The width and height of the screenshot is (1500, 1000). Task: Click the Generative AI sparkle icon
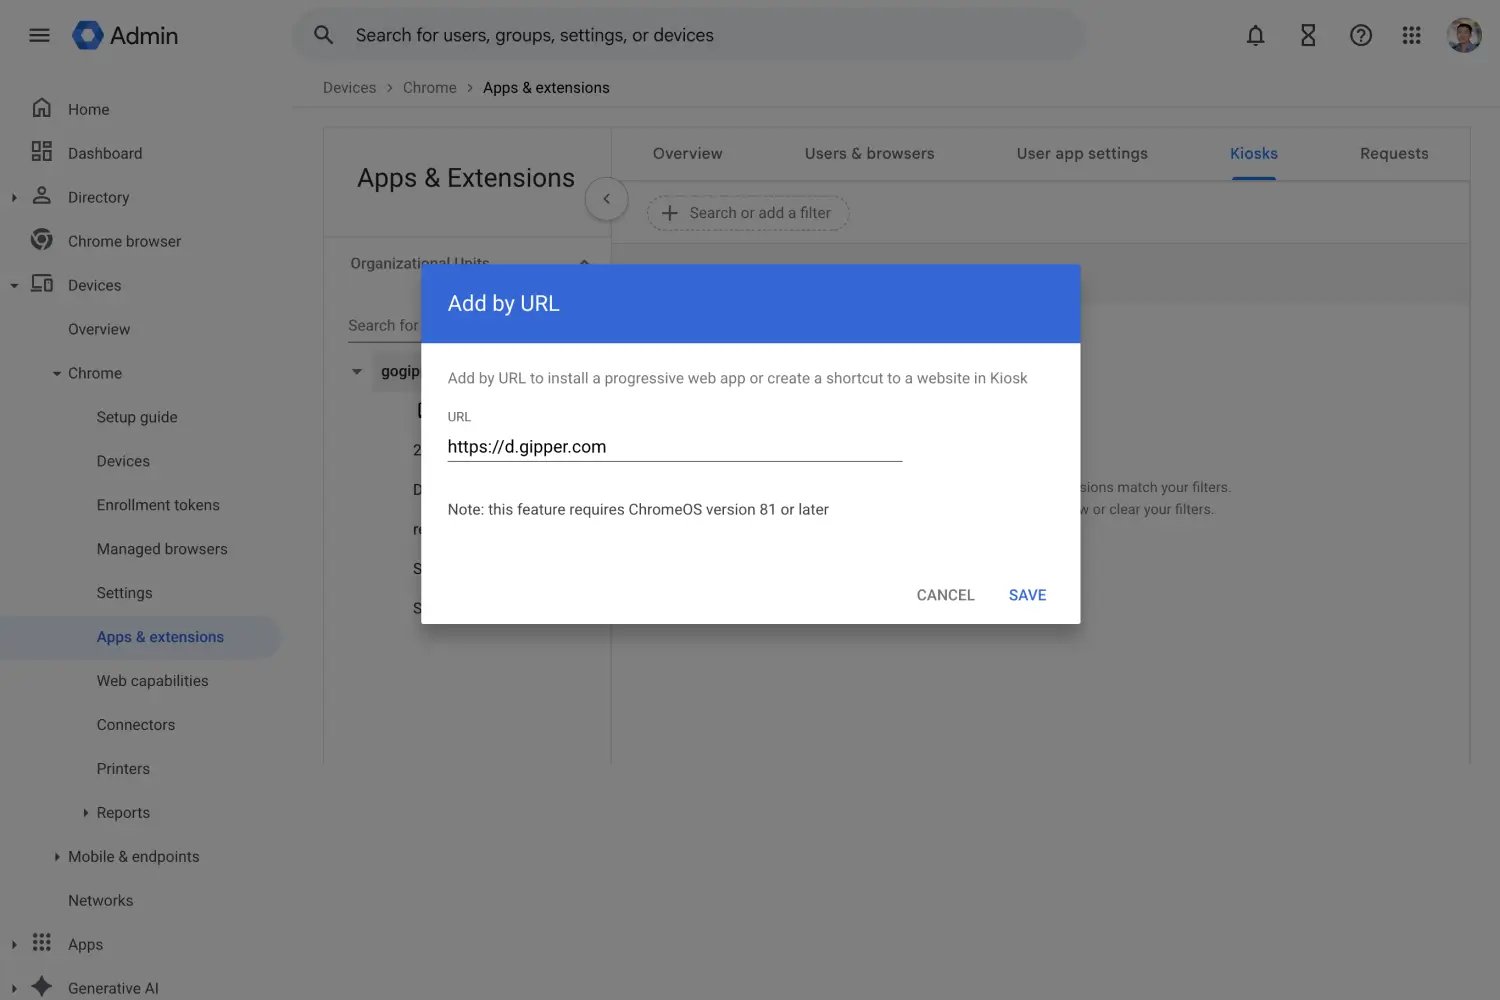[42, 987]
